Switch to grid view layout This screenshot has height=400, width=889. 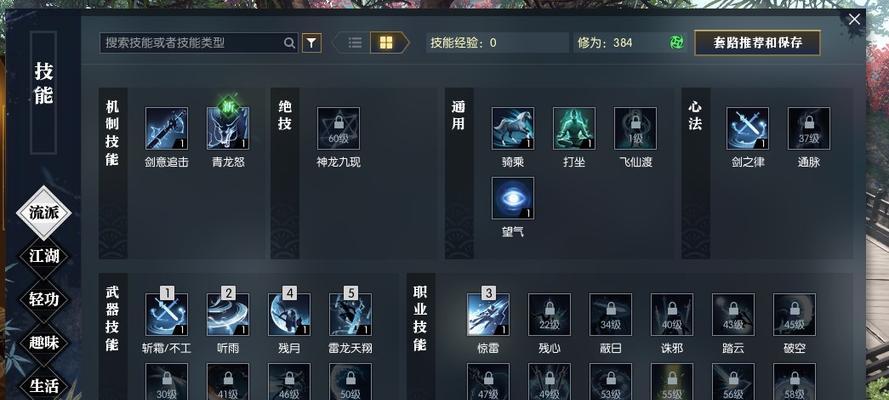coord(386,42)
